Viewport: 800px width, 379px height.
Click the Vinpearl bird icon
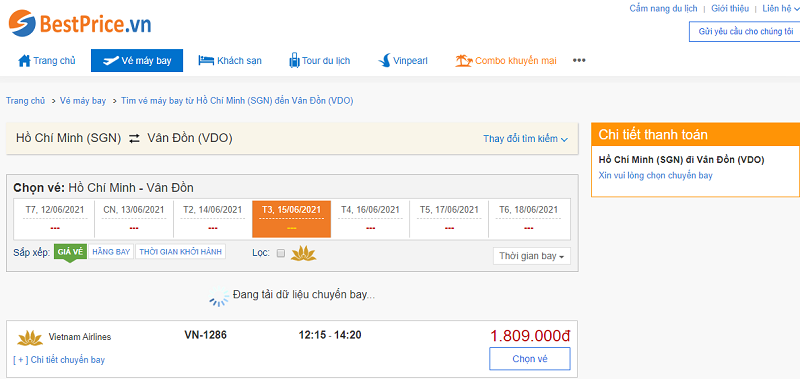coord(384,60)
